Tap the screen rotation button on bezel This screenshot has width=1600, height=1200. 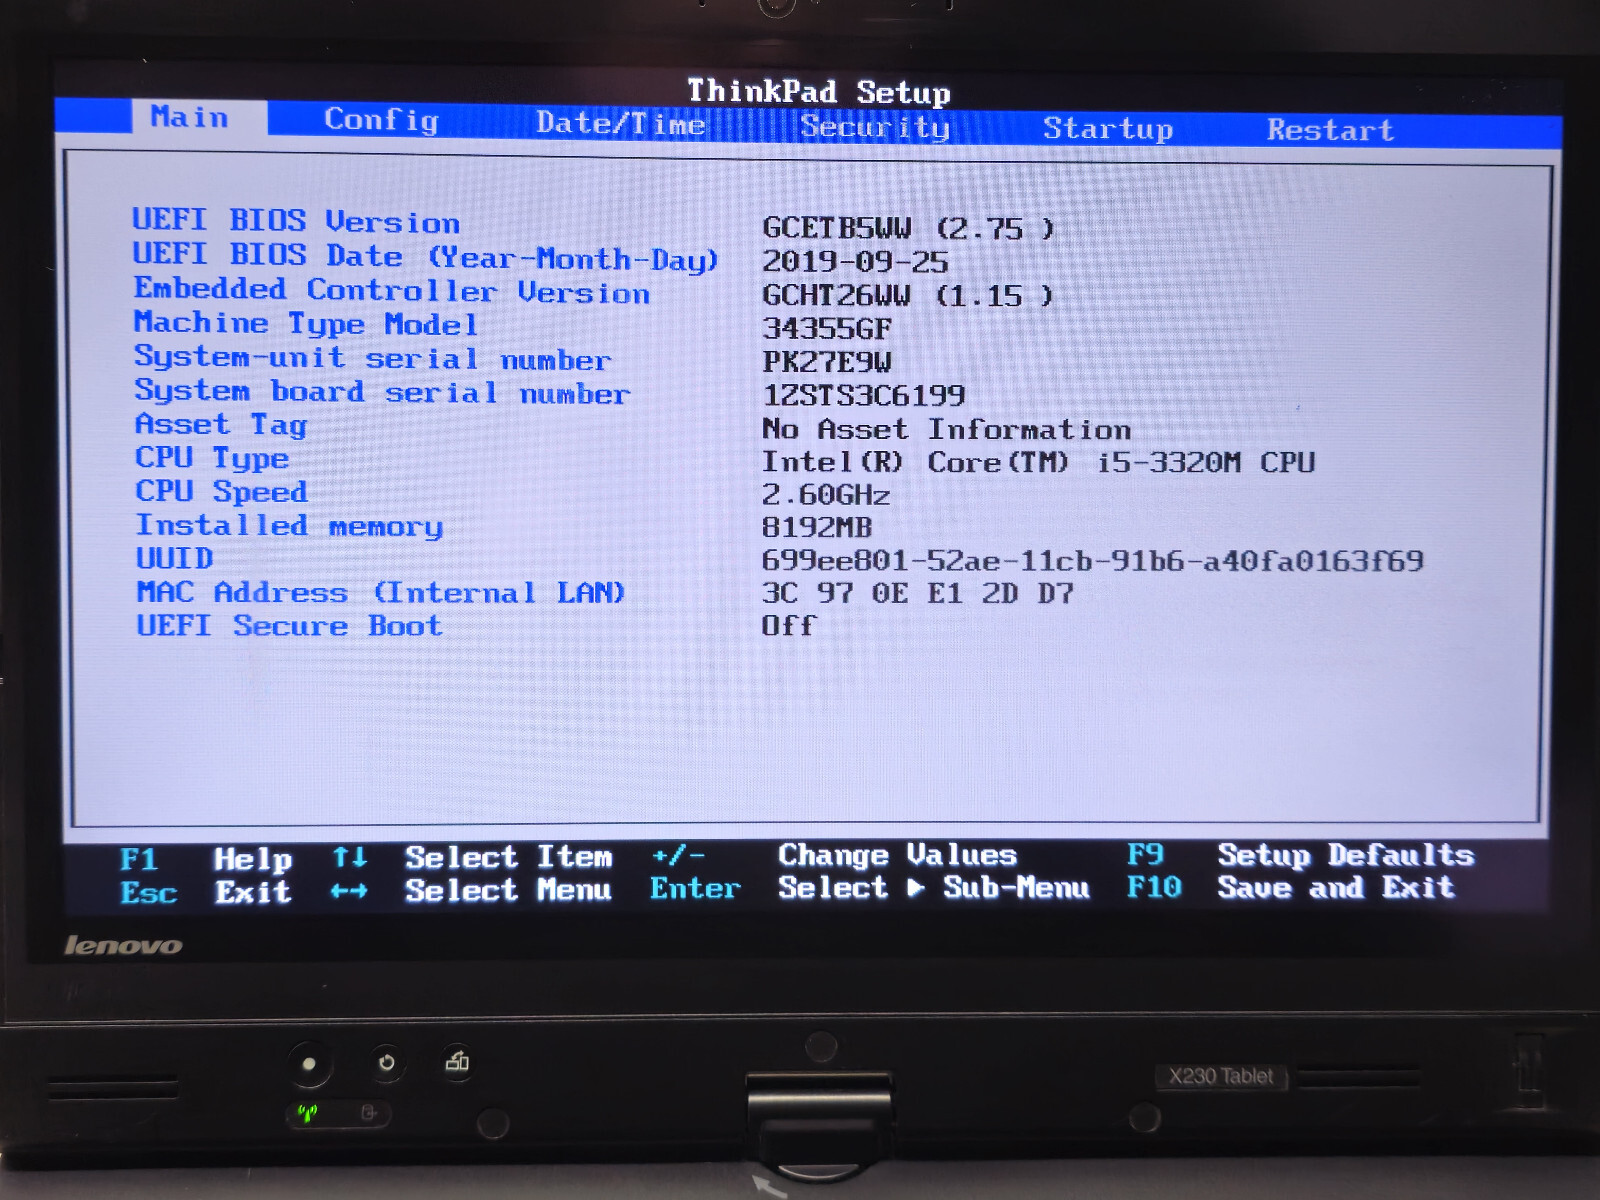pos(387,1062)
